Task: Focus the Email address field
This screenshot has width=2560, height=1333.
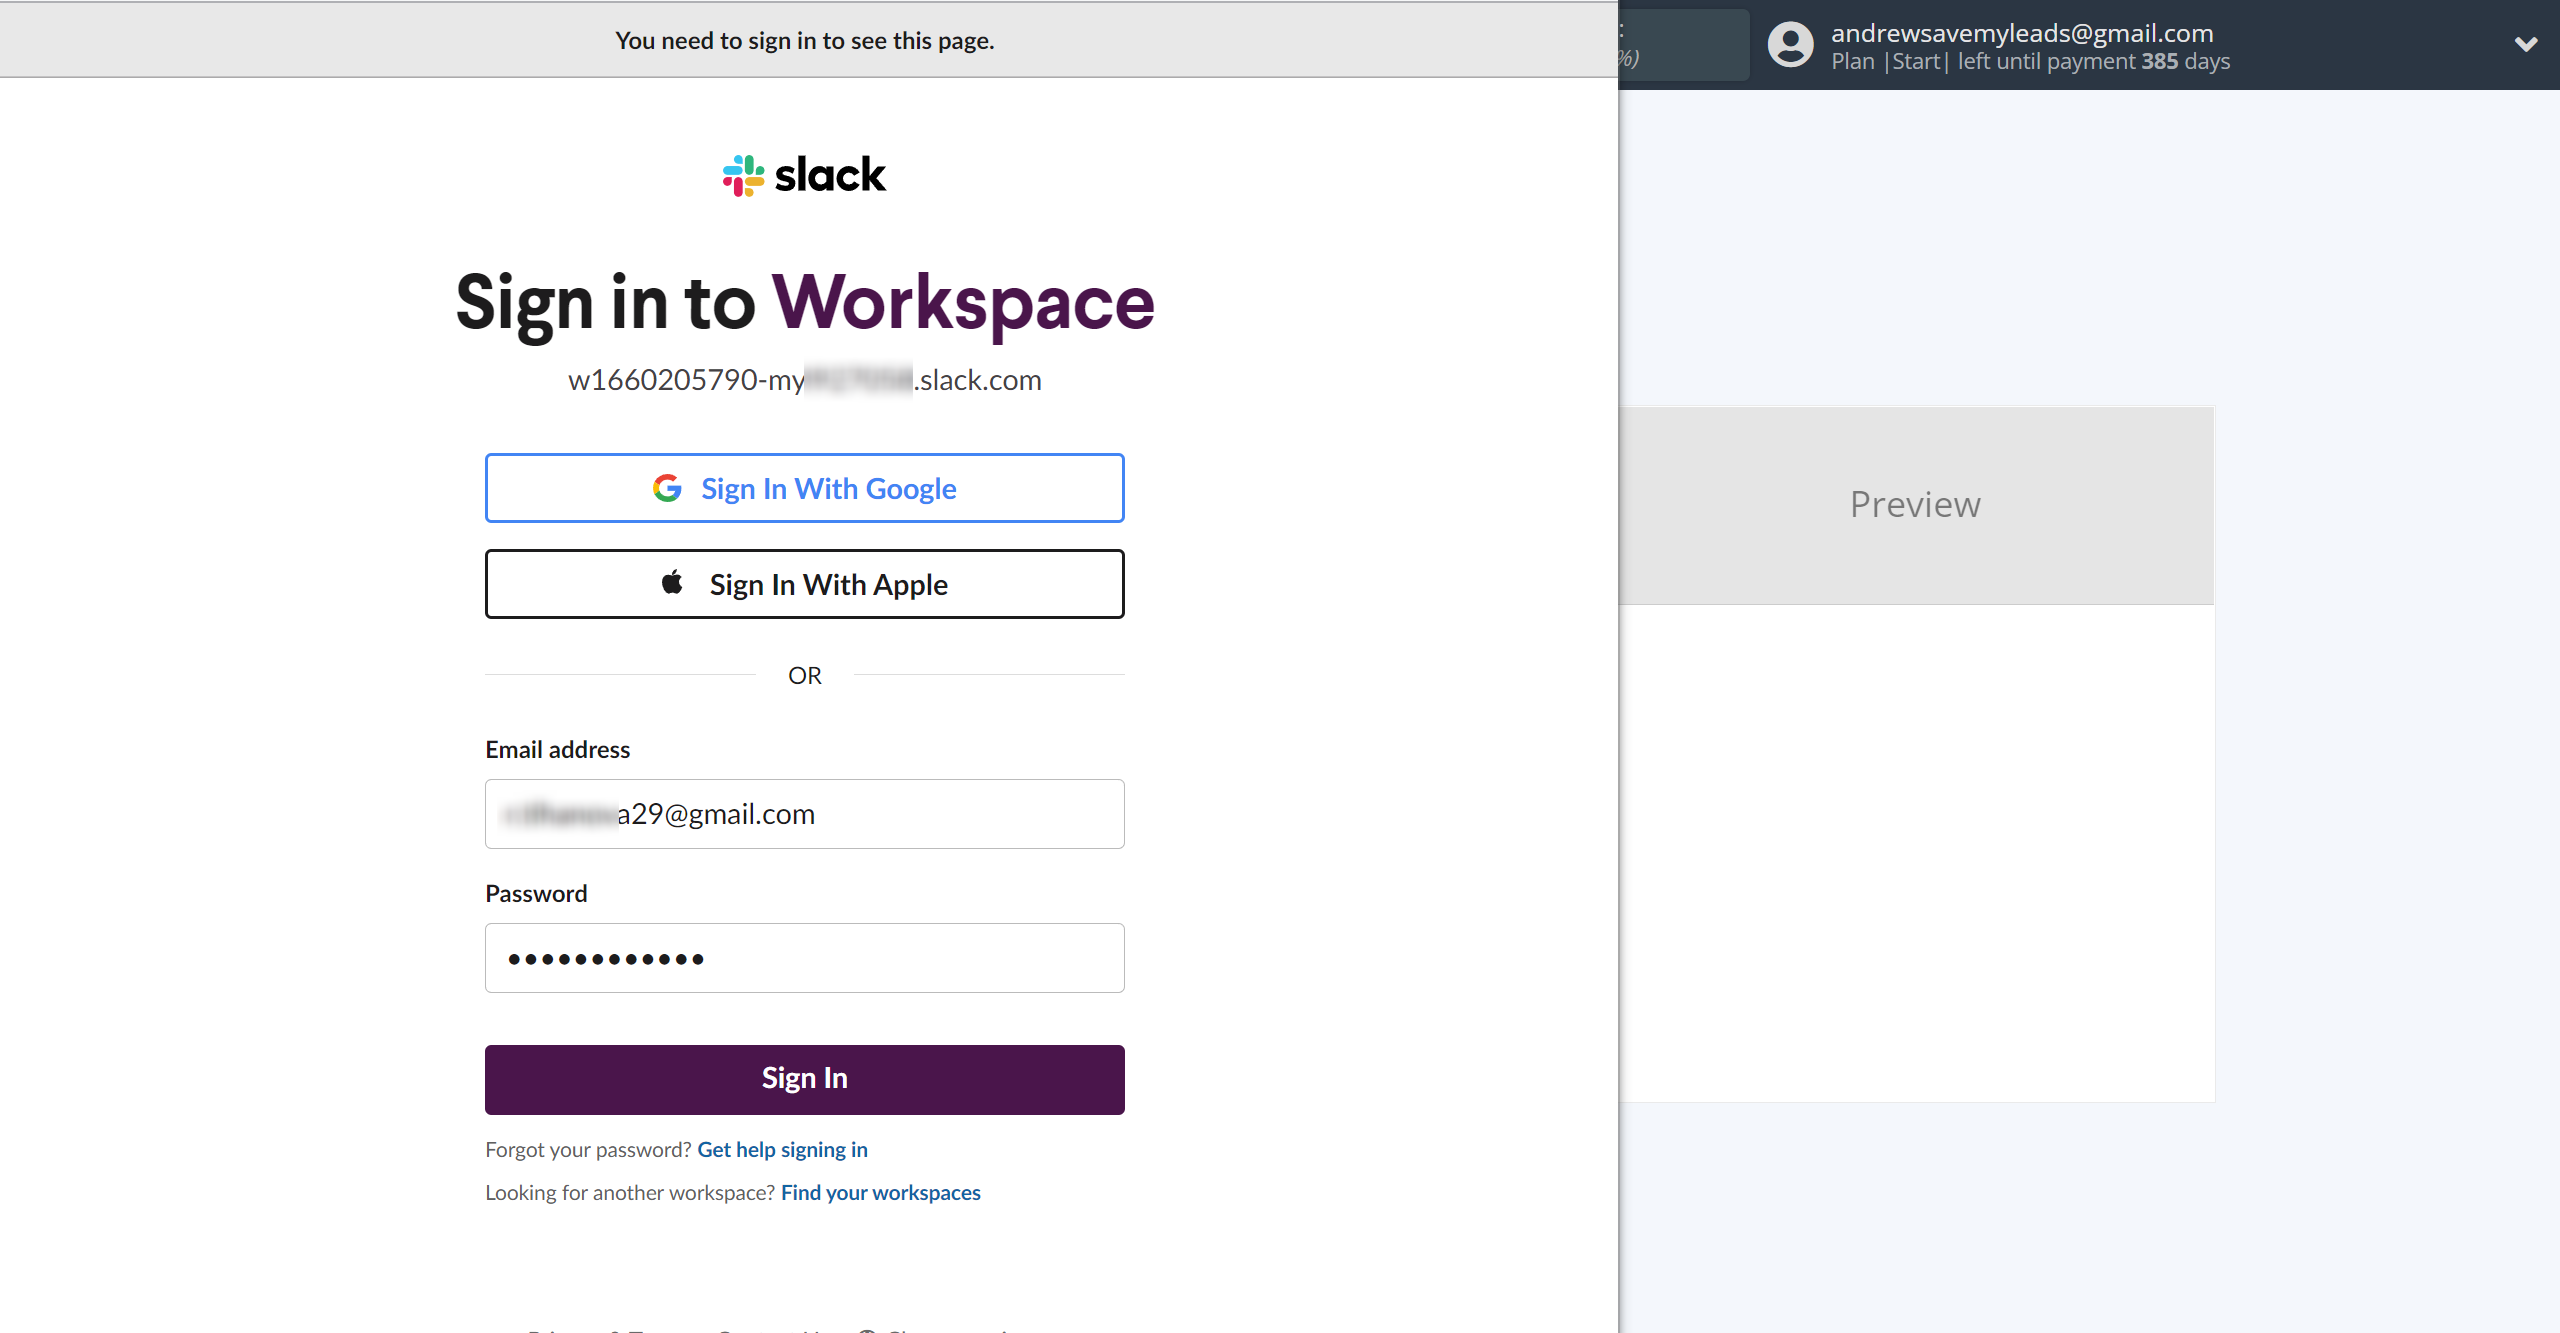Action: coord(805,814)
